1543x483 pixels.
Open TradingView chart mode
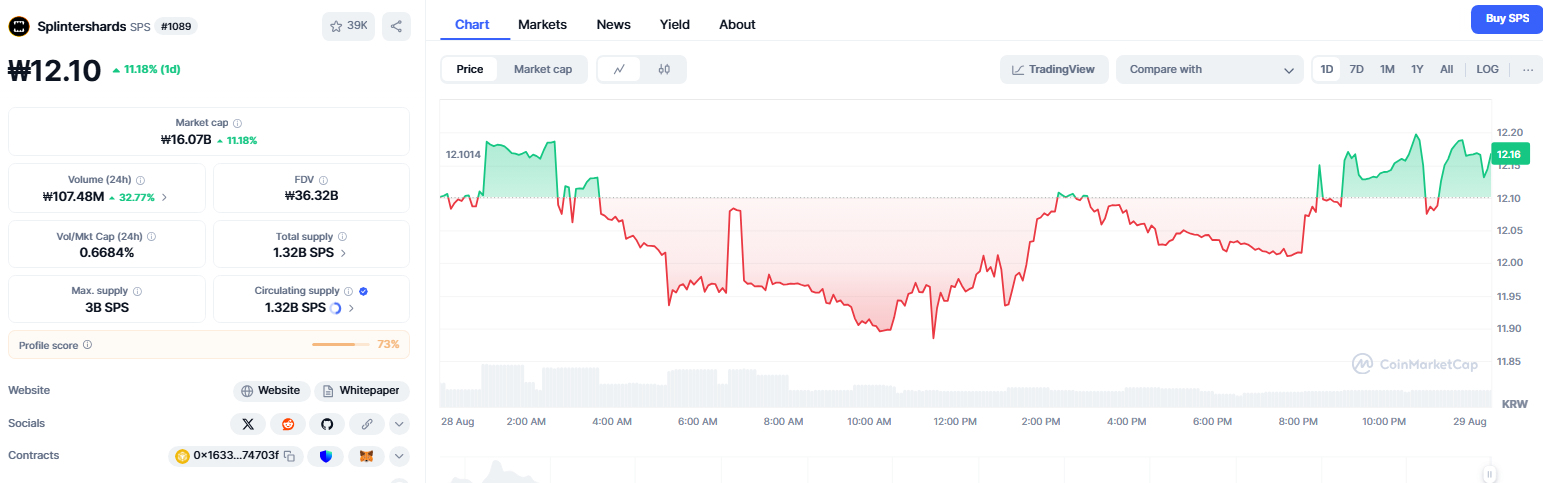(1054, 69)
